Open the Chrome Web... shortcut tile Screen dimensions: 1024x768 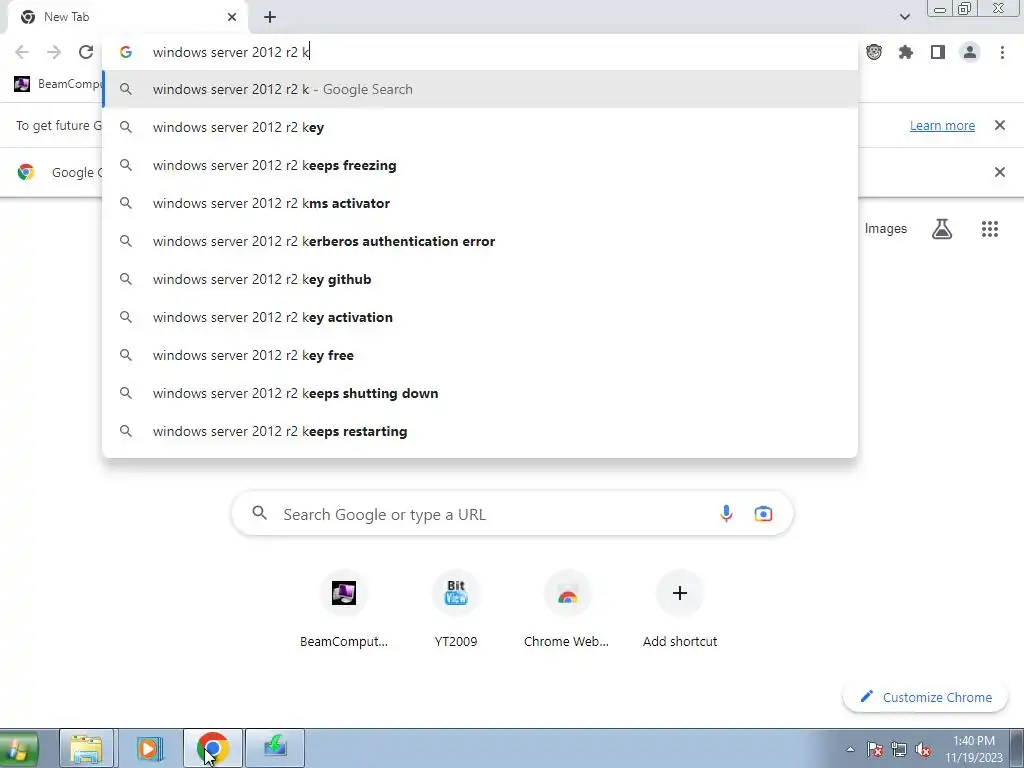(567, 609)
